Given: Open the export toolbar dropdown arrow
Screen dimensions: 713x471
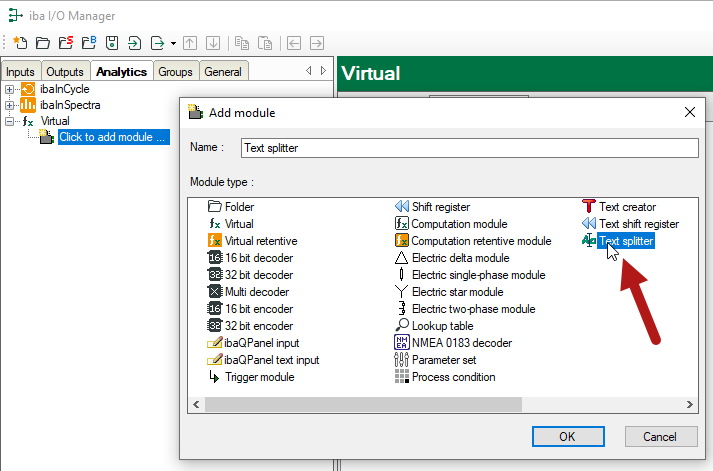Looking at the screenshot, I should [x=173, y=43].
